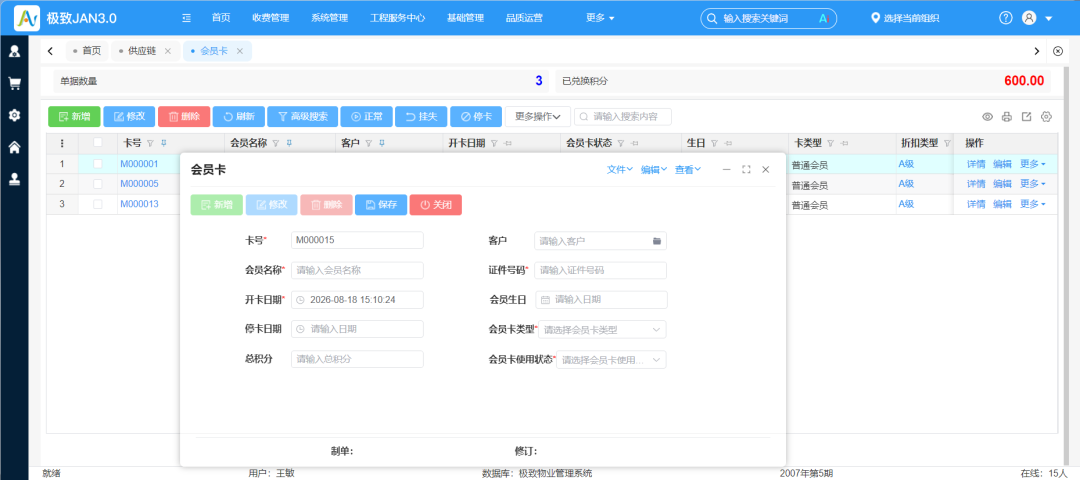Click the bottom person icon in sidebar
Image resolution: width=1080 pixels, height=480 pixels.
(14, 178)
